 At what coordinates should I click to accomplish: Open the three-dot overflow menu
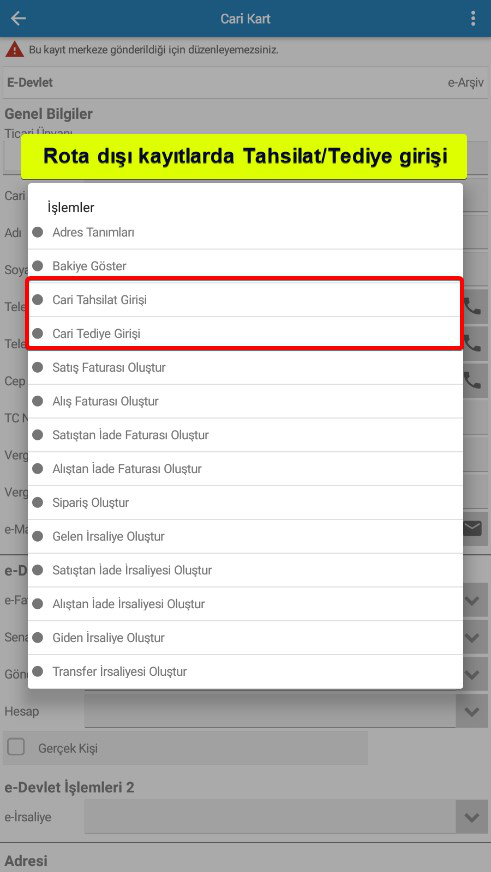coord(473,18)
